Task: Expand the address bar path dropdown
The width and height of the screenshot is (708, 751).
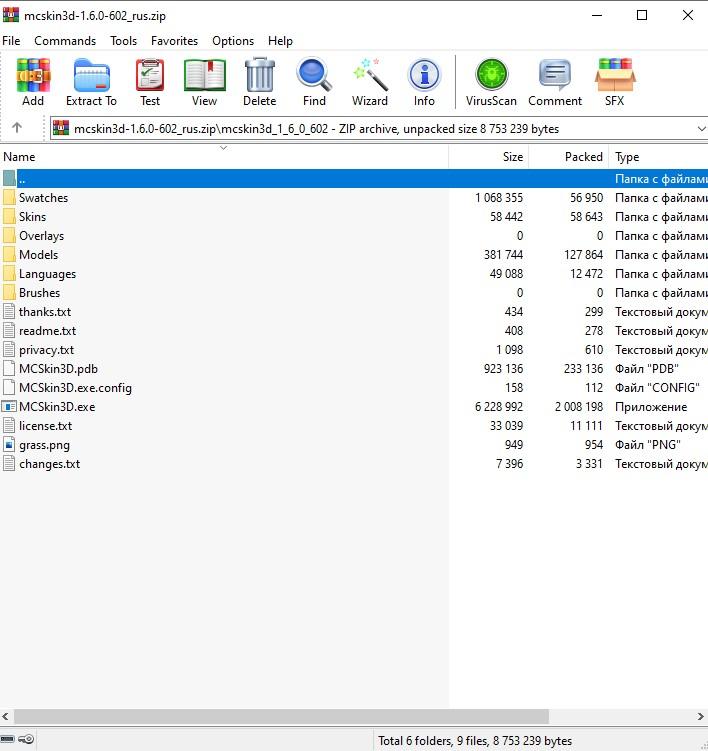Action: [x=701, y=128]
